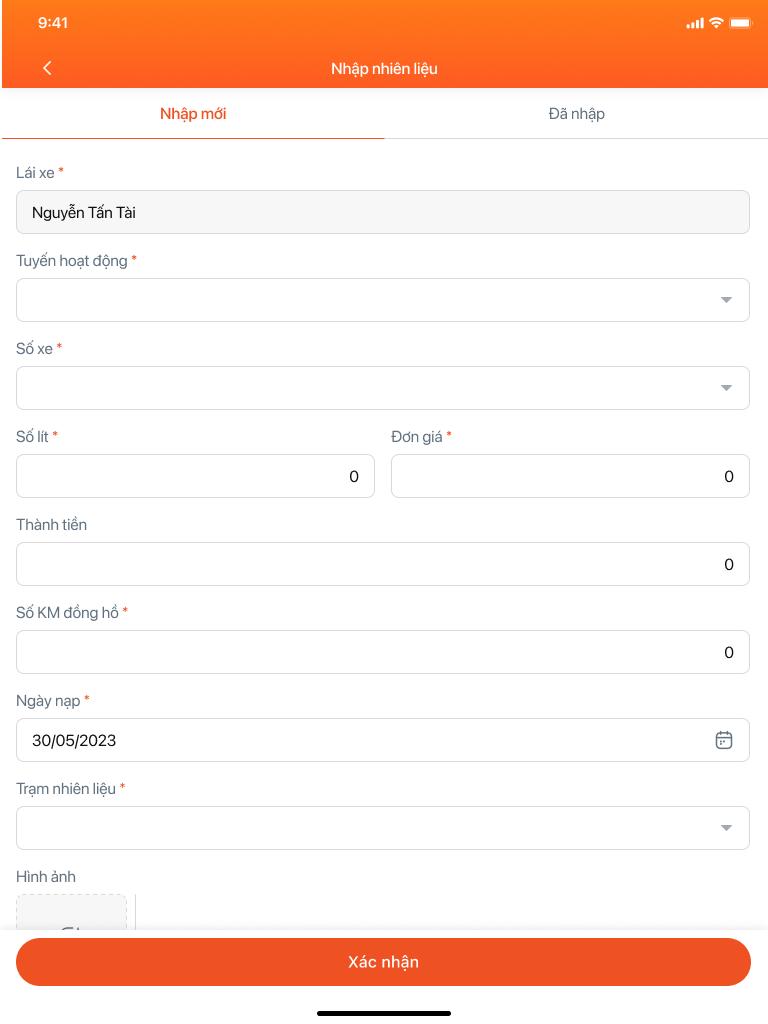The width and height of the screenshot is (768, 1024).
Task: Select the Nhập mới tab
Action: (x=193, y=114)
